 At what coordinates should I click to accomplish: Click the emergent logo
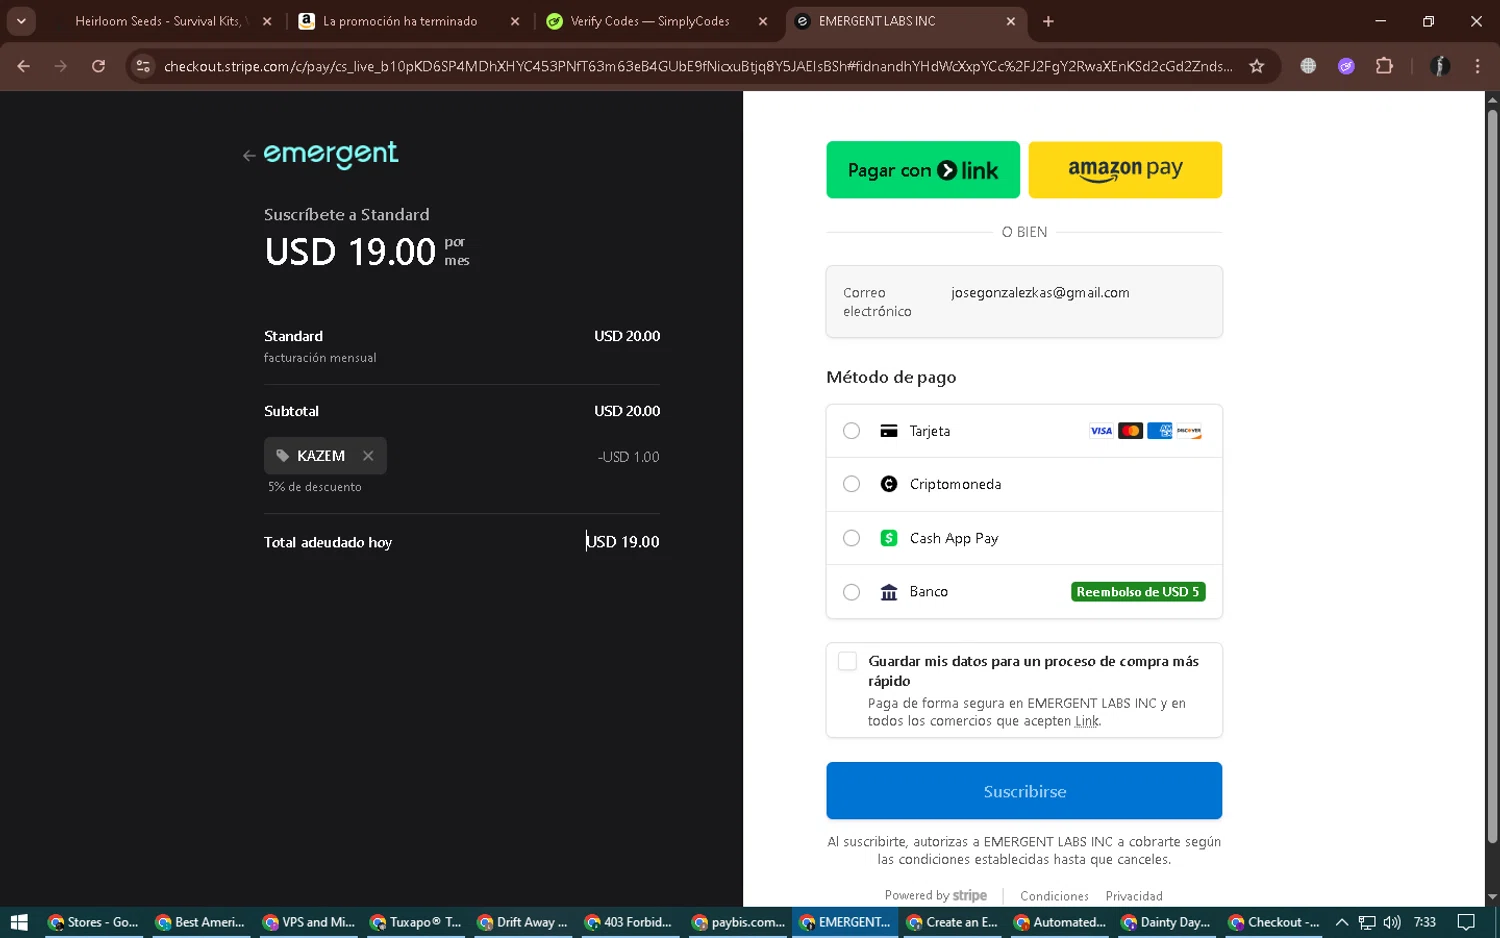click(330, 154)
